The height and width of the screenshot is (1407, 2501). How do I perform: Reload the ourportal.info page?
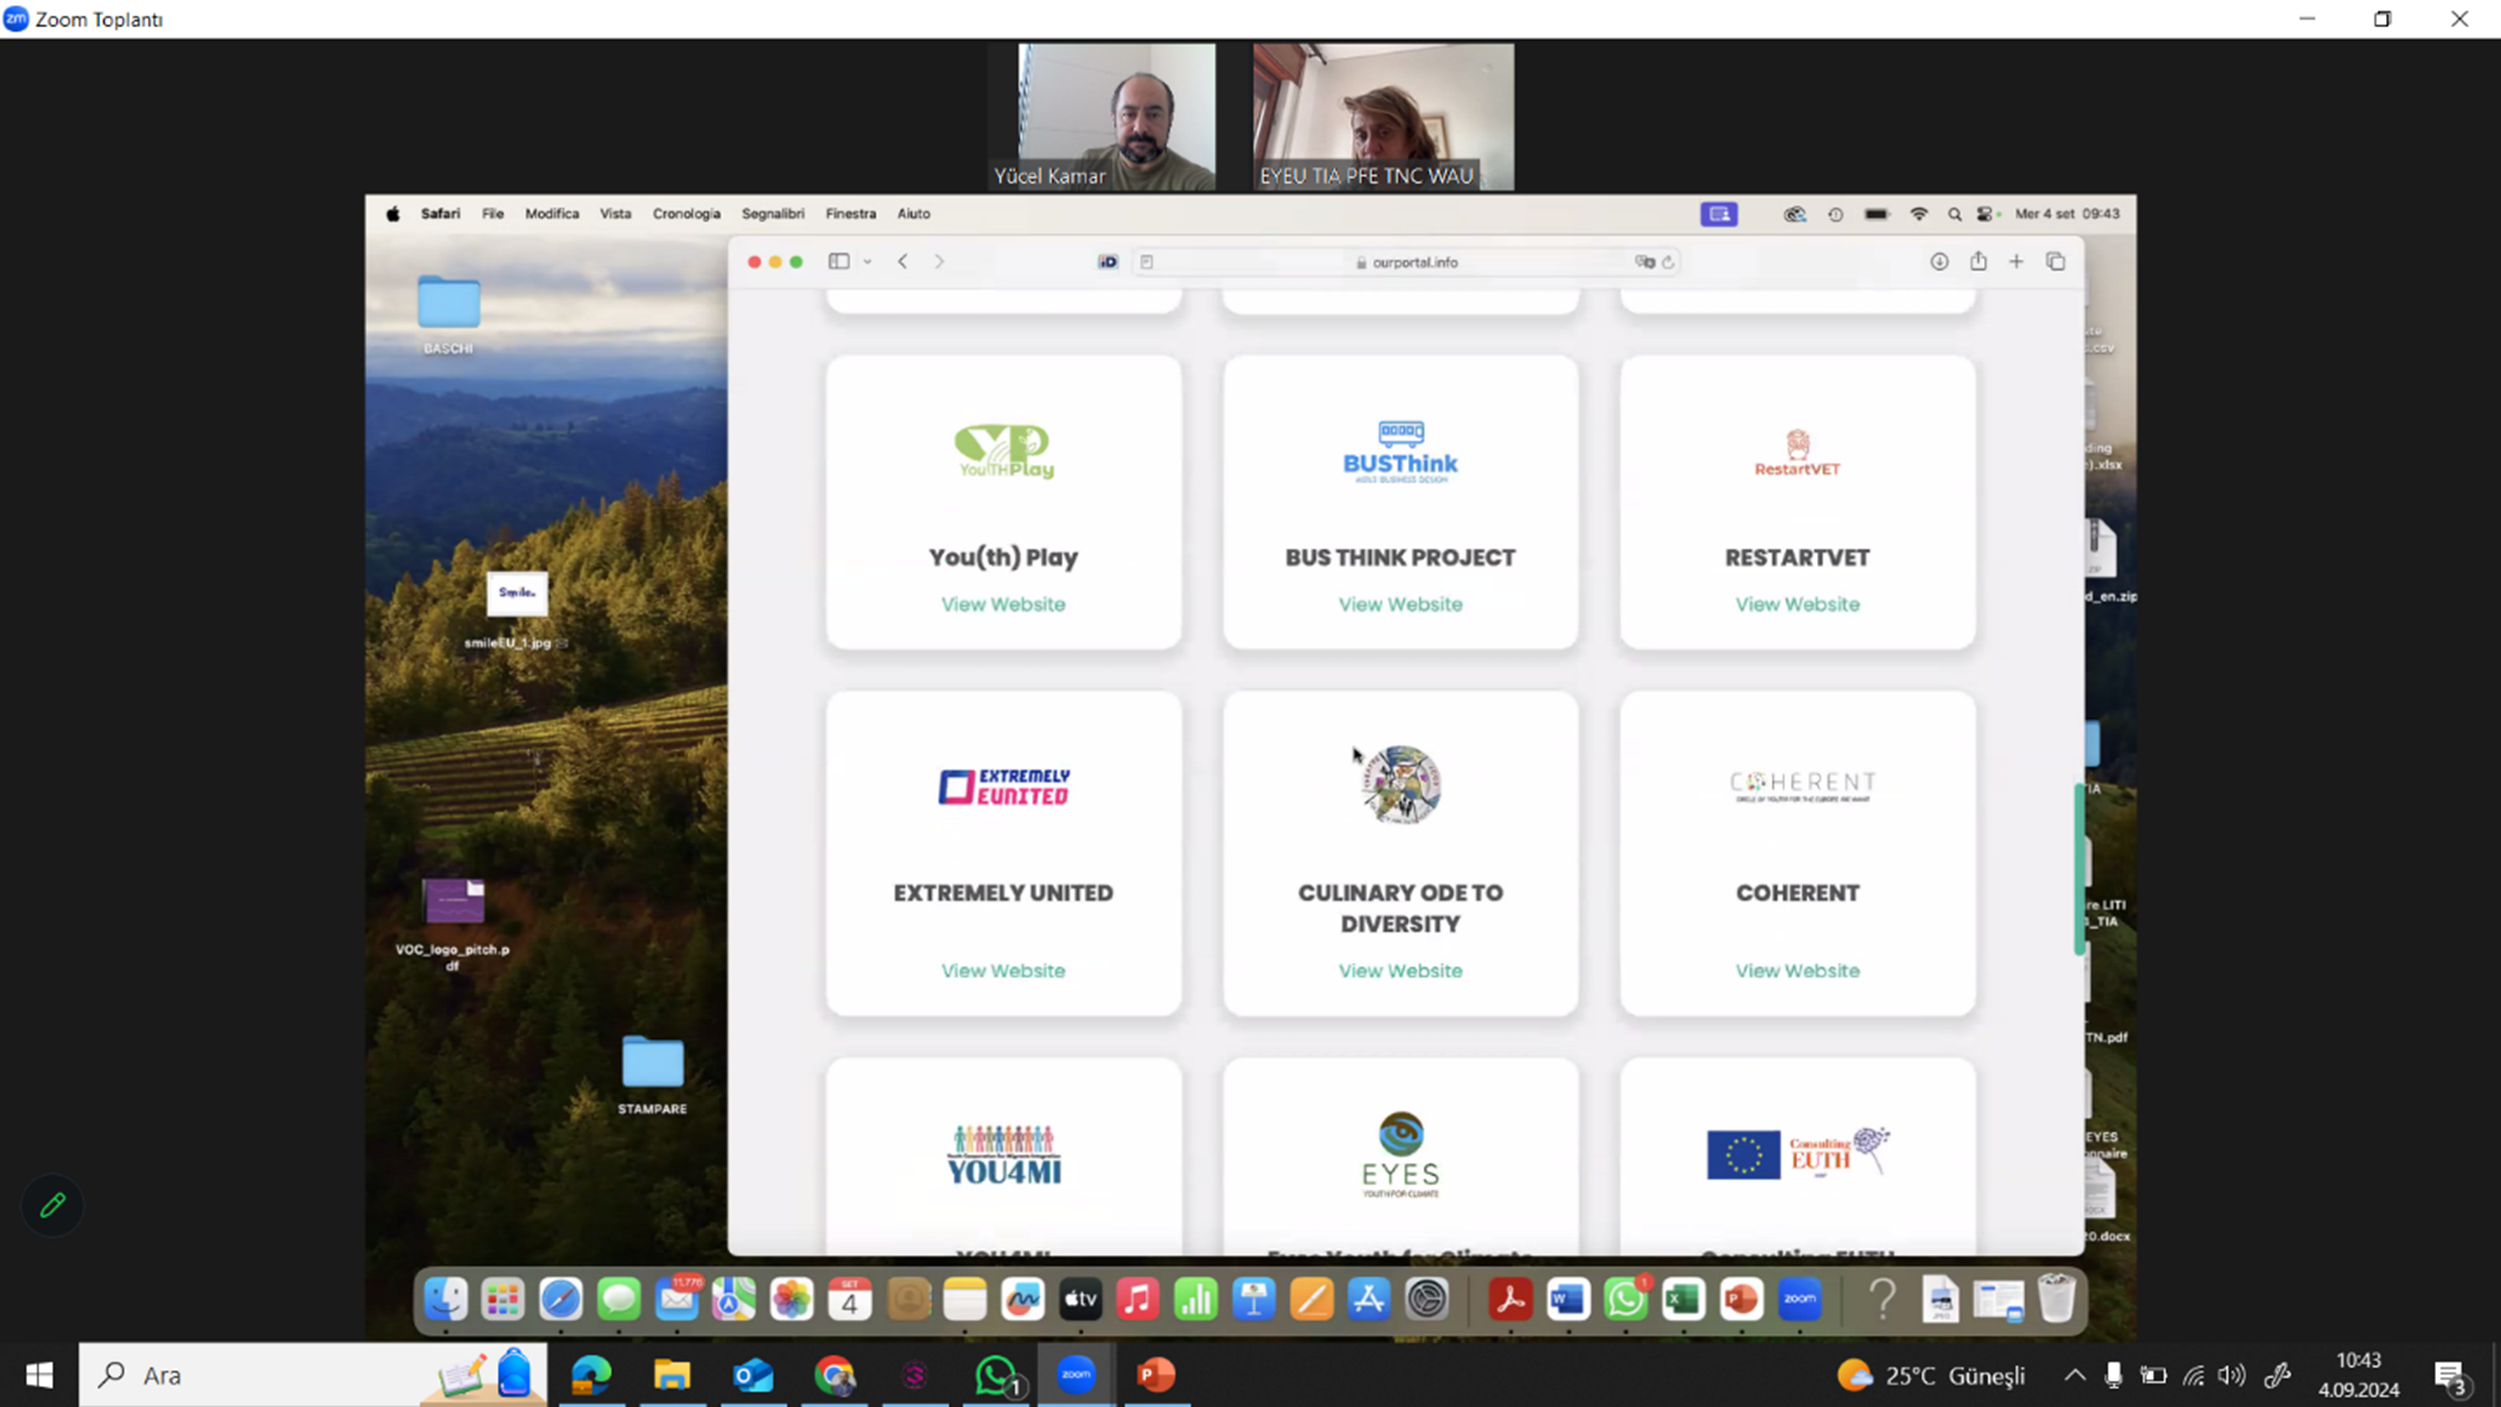(1668, 262)
